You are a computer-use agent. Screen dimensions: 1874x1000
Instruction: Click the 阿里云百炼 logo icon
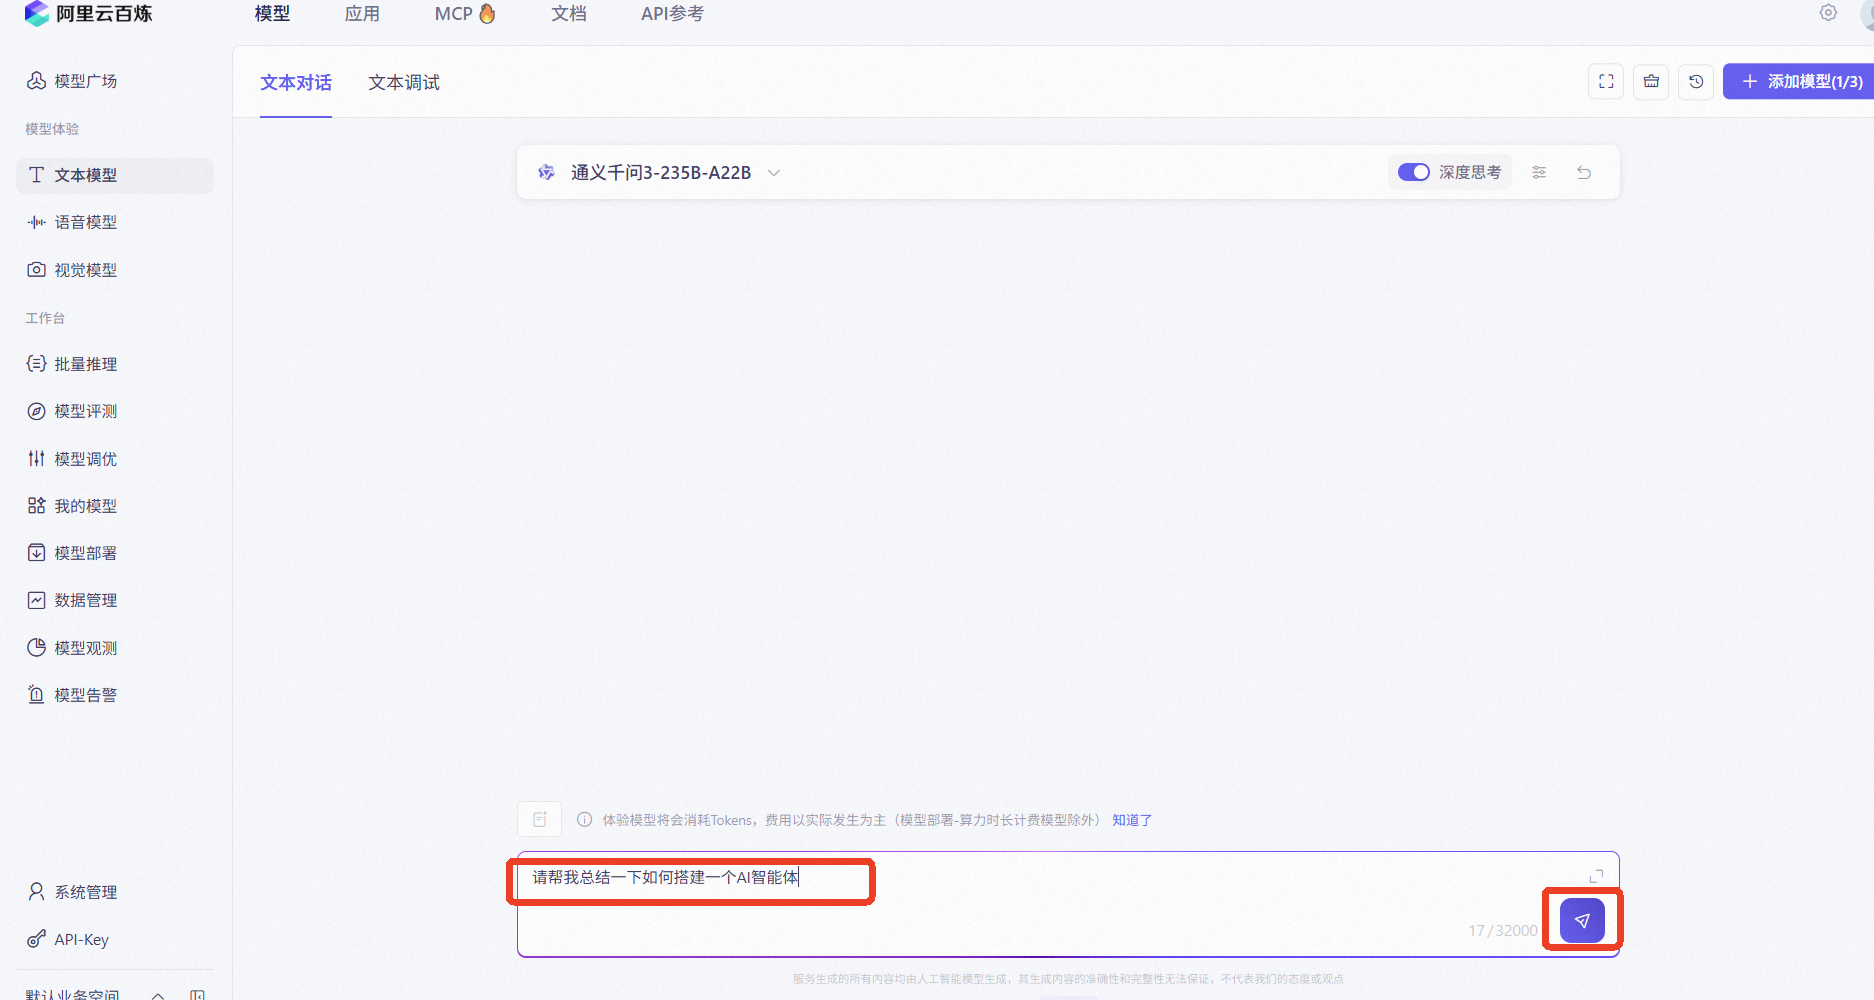37,14
